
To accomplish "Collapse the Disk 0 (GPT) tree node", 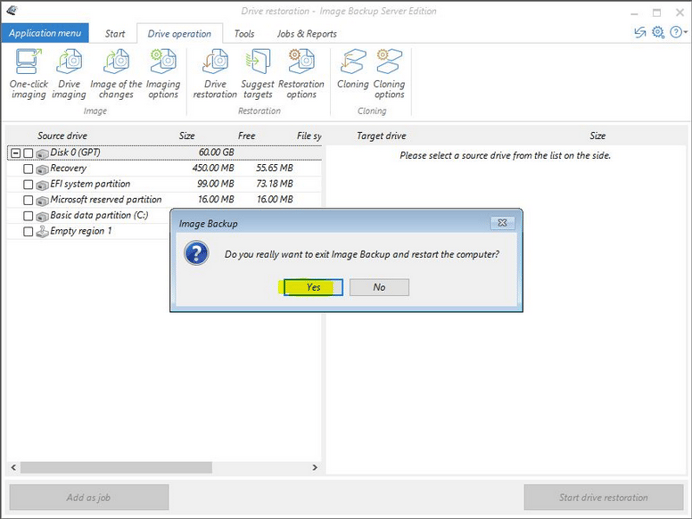I will point(16,153).
